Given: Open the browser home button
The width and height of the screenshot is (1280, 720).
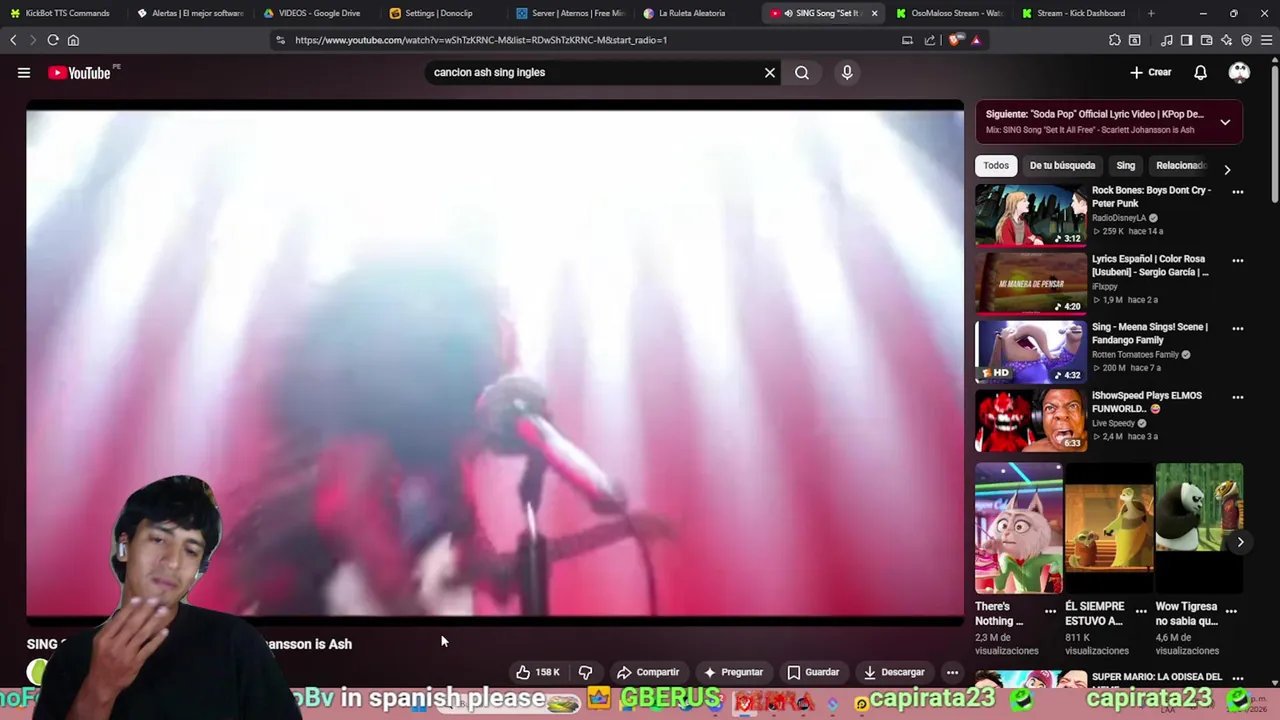Looking at the screenshot, I should point(73,40).
